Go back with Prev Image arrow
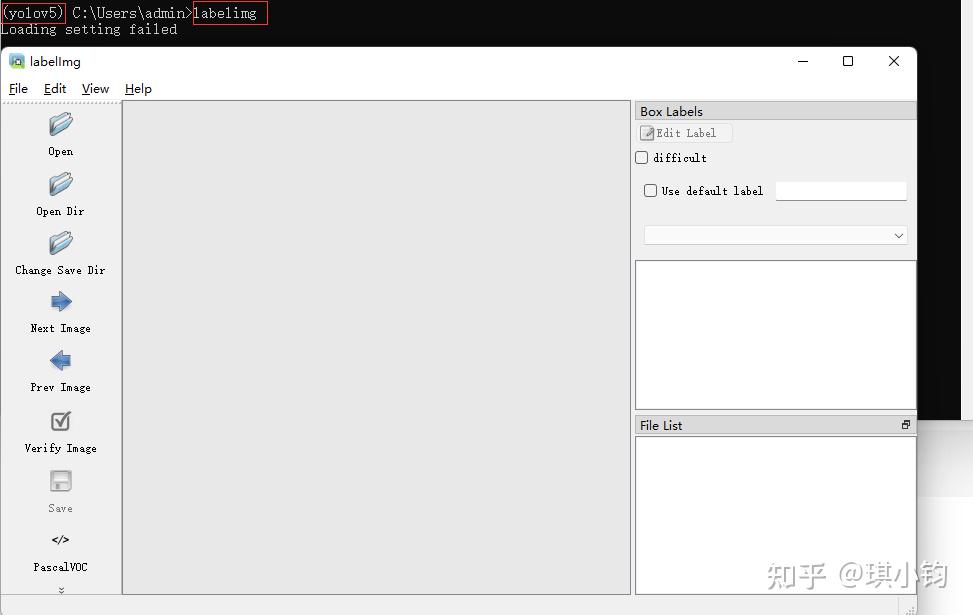This screenshot has height=615, width=973. tap(61, 361)
